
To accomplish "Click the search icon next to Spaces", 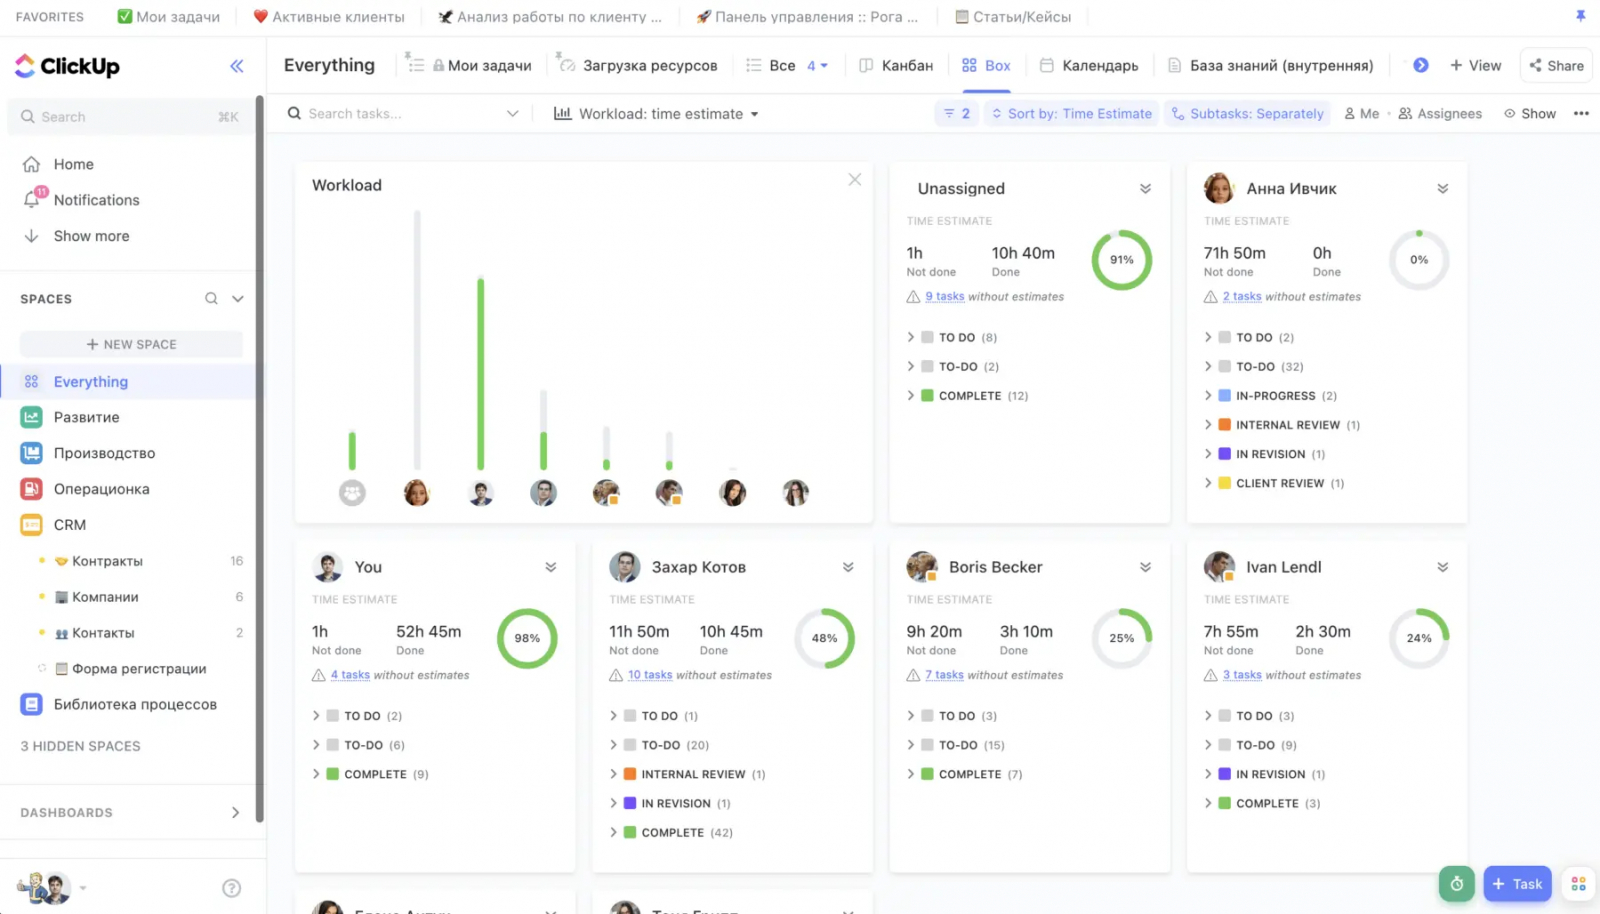I will [x=211, y=299].
